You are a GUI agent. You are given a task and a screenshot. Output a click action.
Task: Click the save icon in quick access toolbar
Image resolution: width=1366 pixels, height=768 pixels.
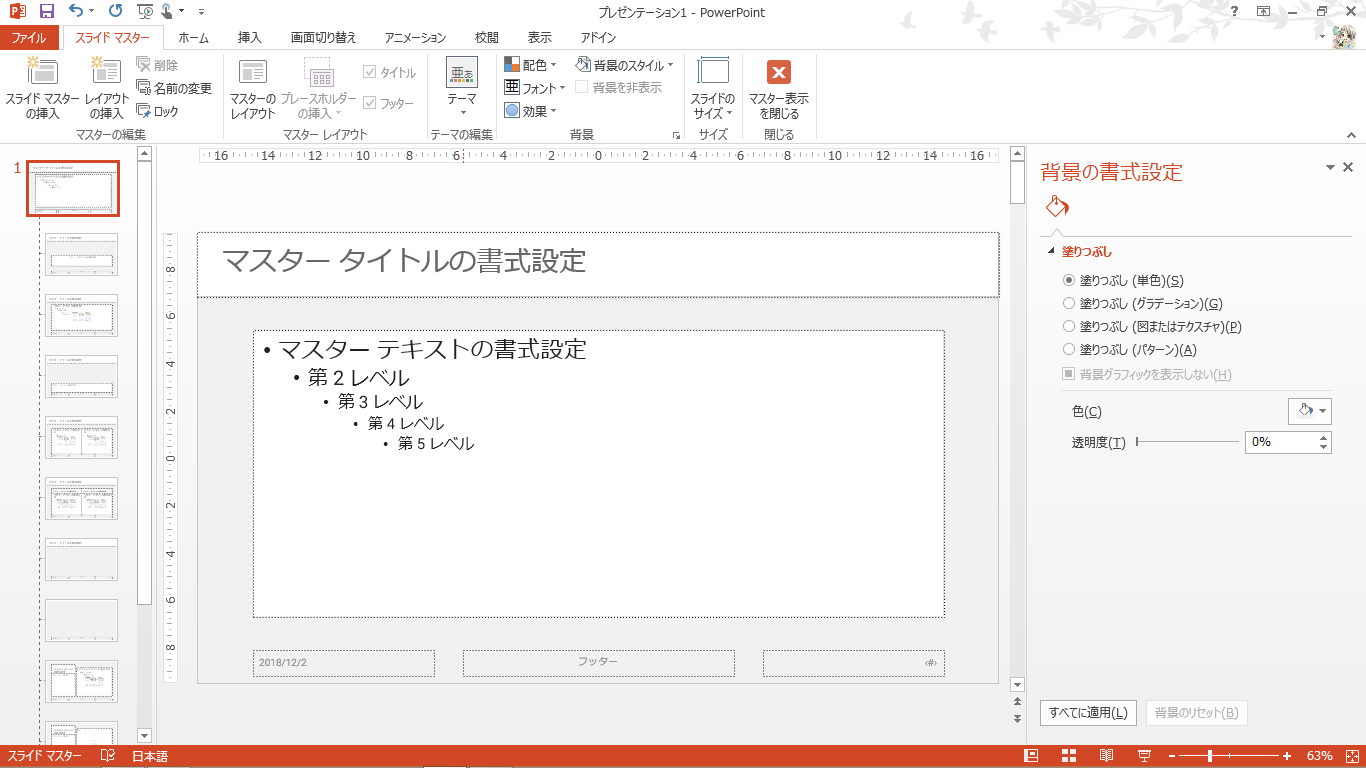click(46, 12)
